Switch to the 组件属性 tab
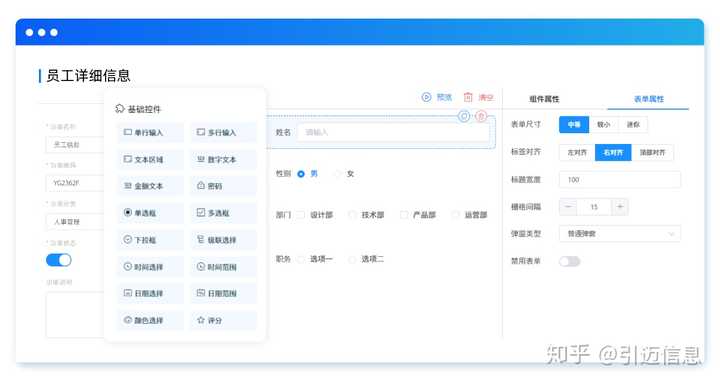Screen dimensions: 720x384 [544, 99]
